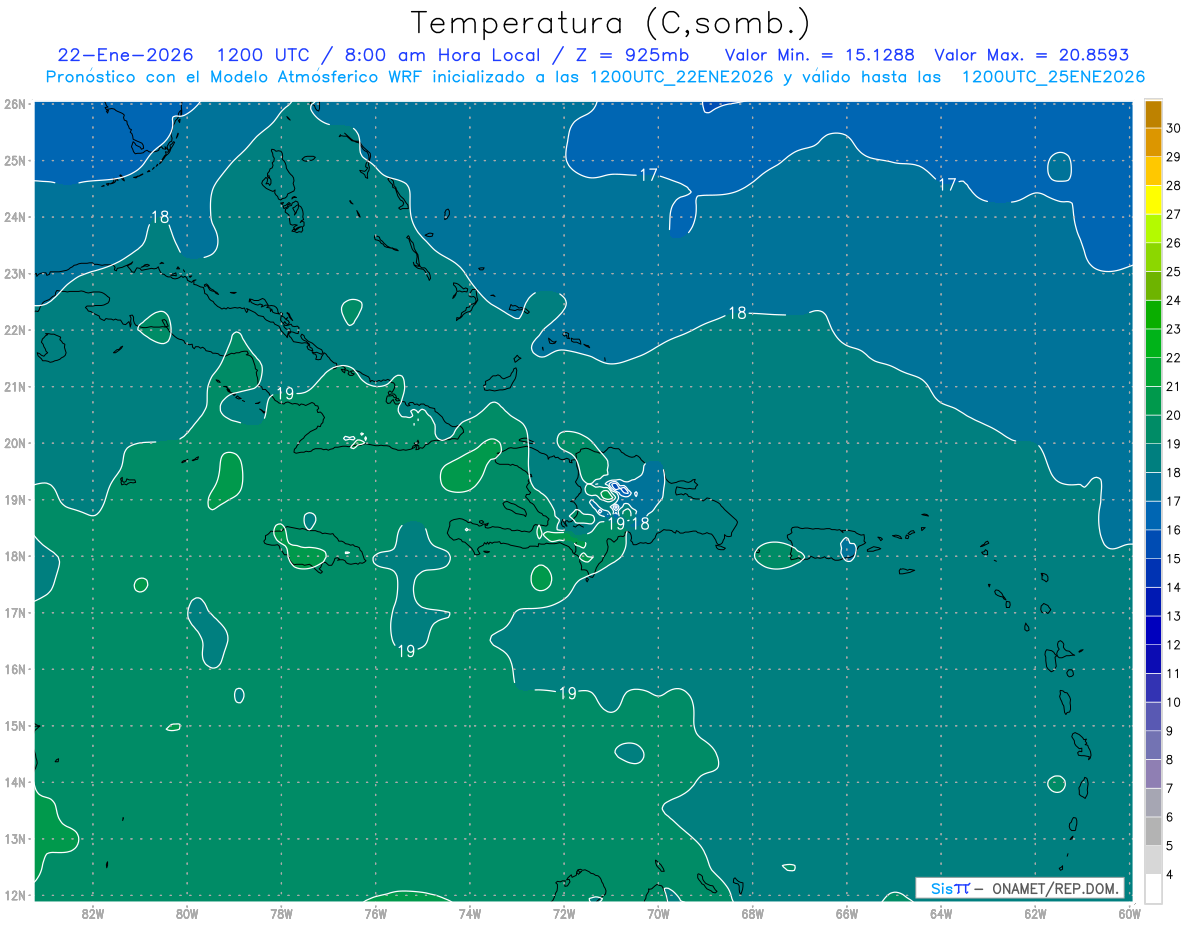Viewport: 1200px width, 927px height.
Task: Select the yellow legend swatch between 27 and 28
Action: click(x=1153, y=200)
